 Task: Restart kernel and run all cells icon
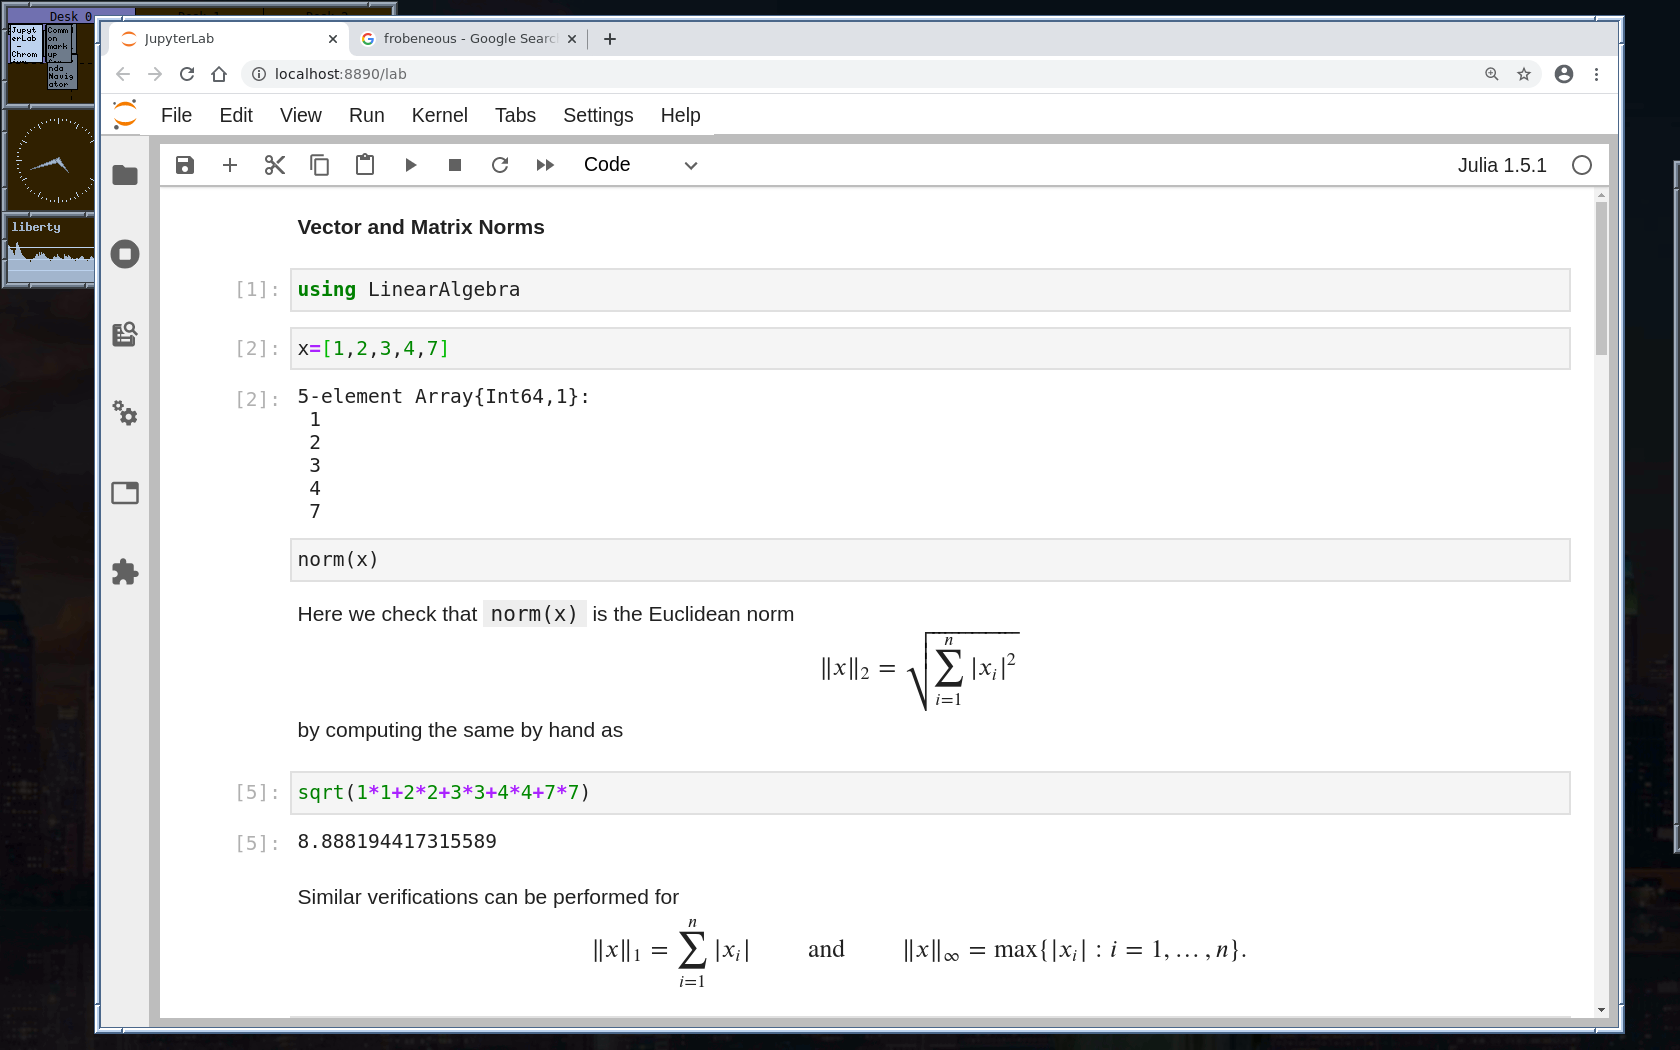[x=545, y=165]
